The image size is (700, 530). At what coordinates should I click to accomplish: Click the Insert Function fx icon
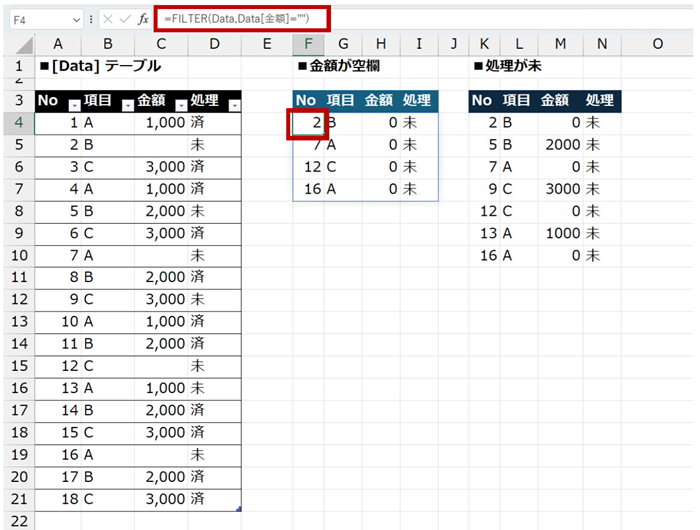(x=143, y=19)
